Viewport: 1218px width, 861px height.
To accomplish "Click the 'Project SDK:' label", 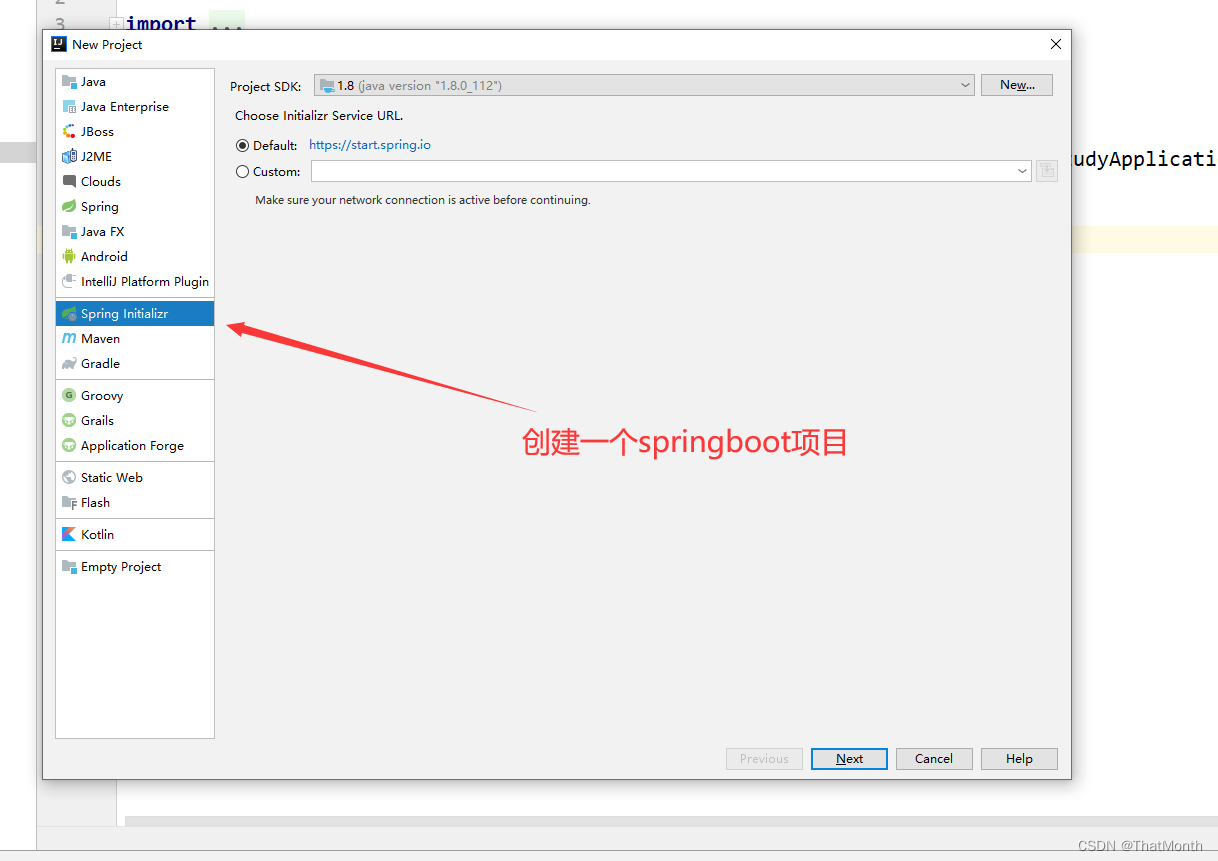I will tap(266, 87).
